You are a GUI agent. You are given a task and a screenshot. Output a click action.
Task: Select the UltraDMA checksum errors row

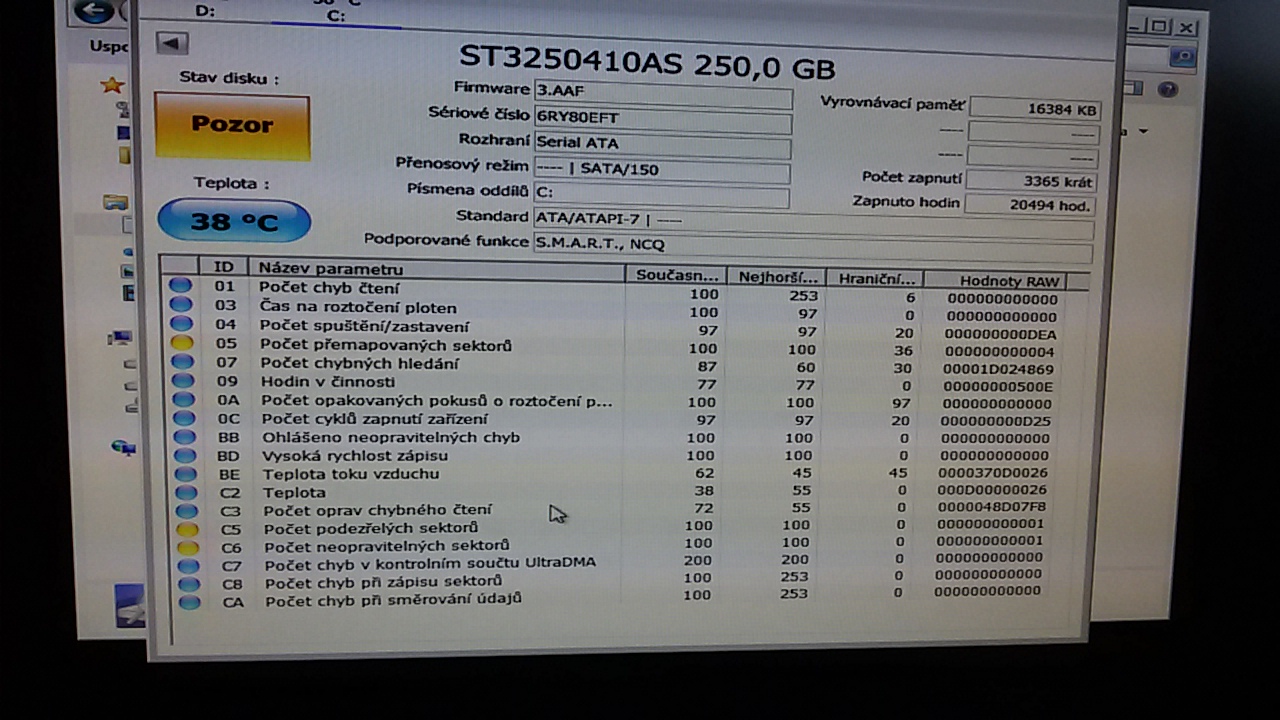tap(624, 563)
